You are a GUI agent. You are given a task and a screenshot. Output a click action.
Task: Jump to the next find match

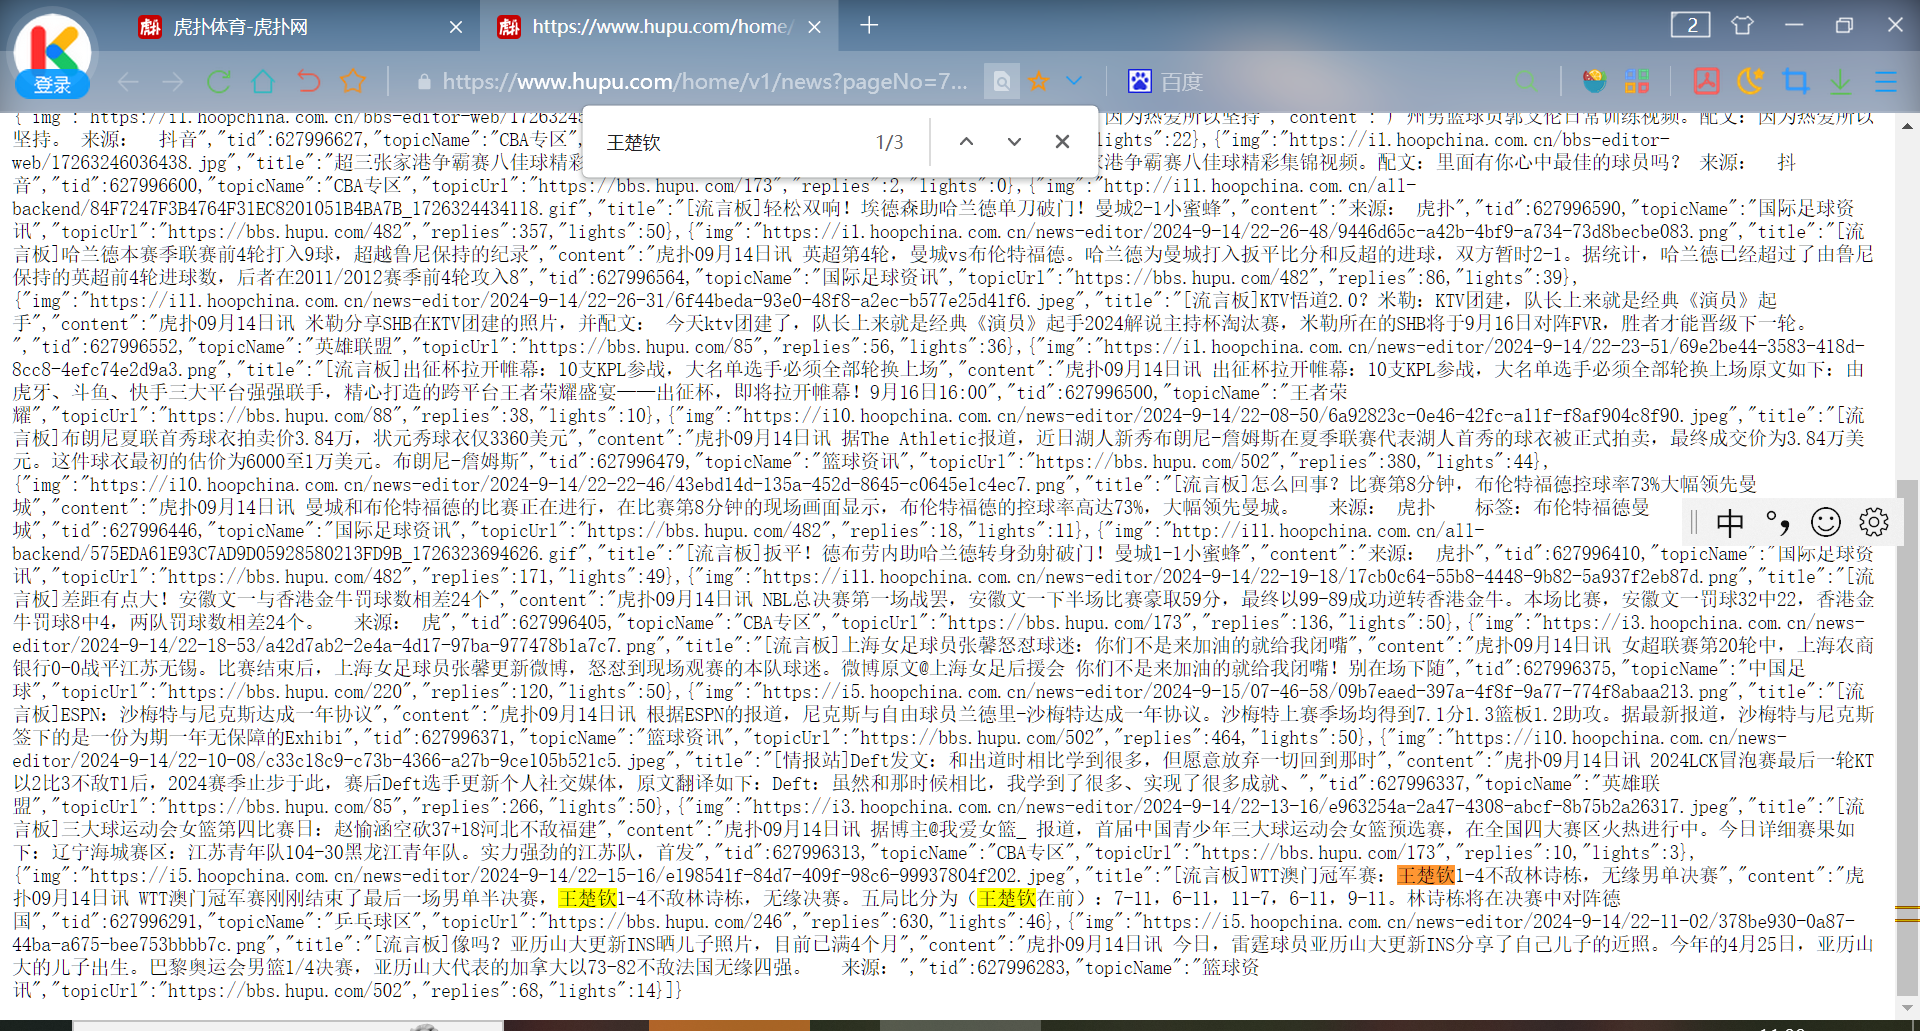click(x=1014, y=142)
